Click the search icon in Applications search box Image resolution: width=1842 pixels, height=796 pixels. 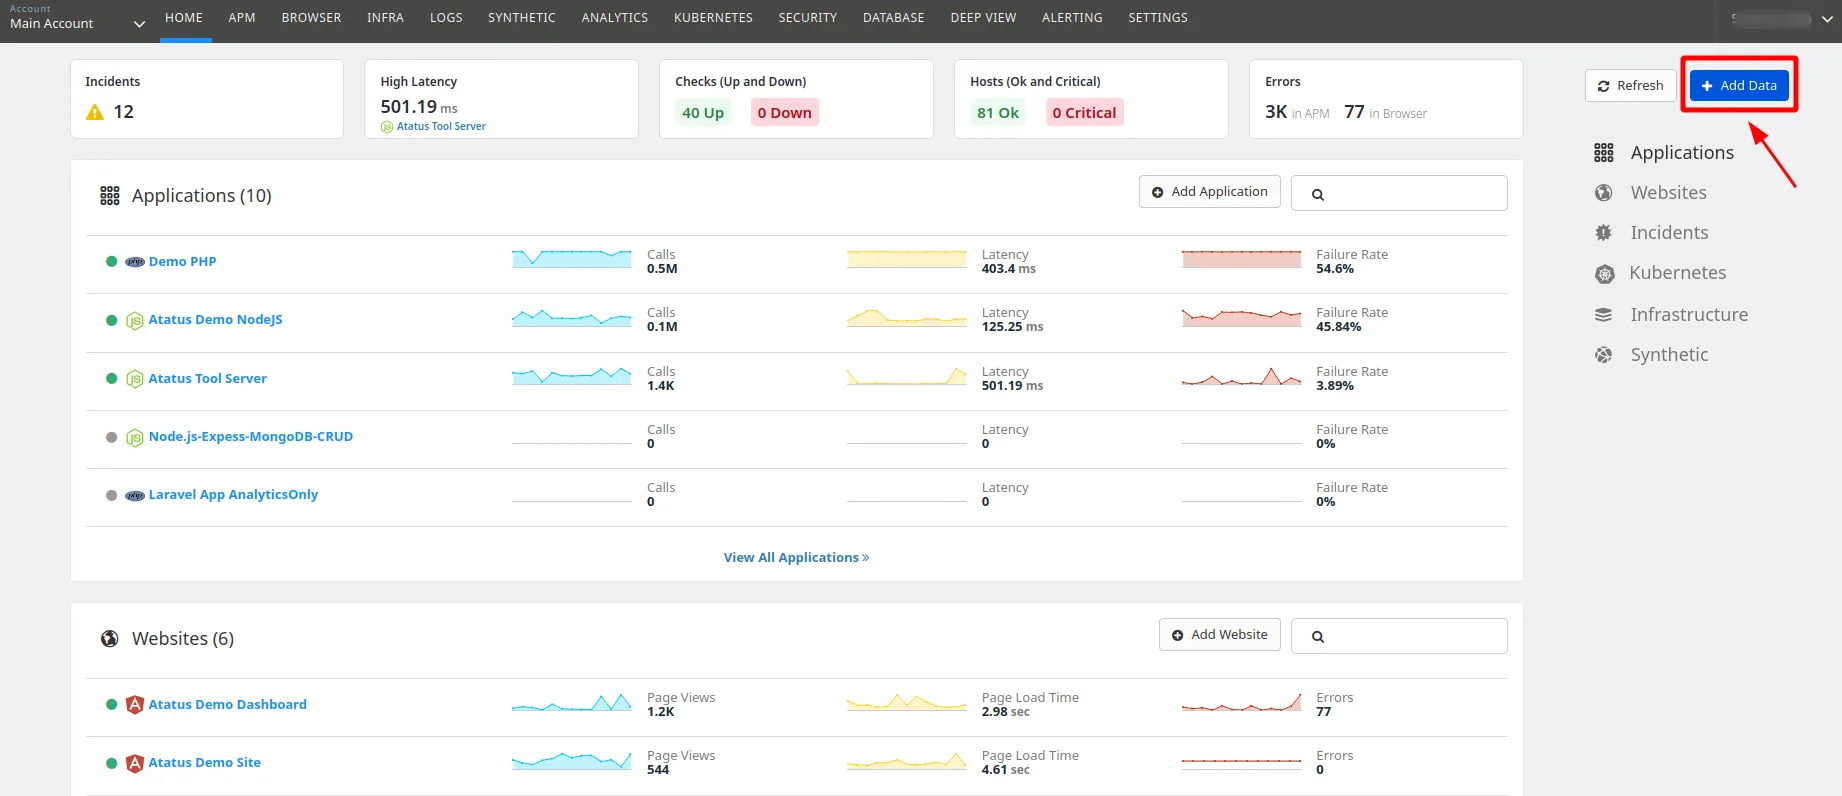(1318, 195)
